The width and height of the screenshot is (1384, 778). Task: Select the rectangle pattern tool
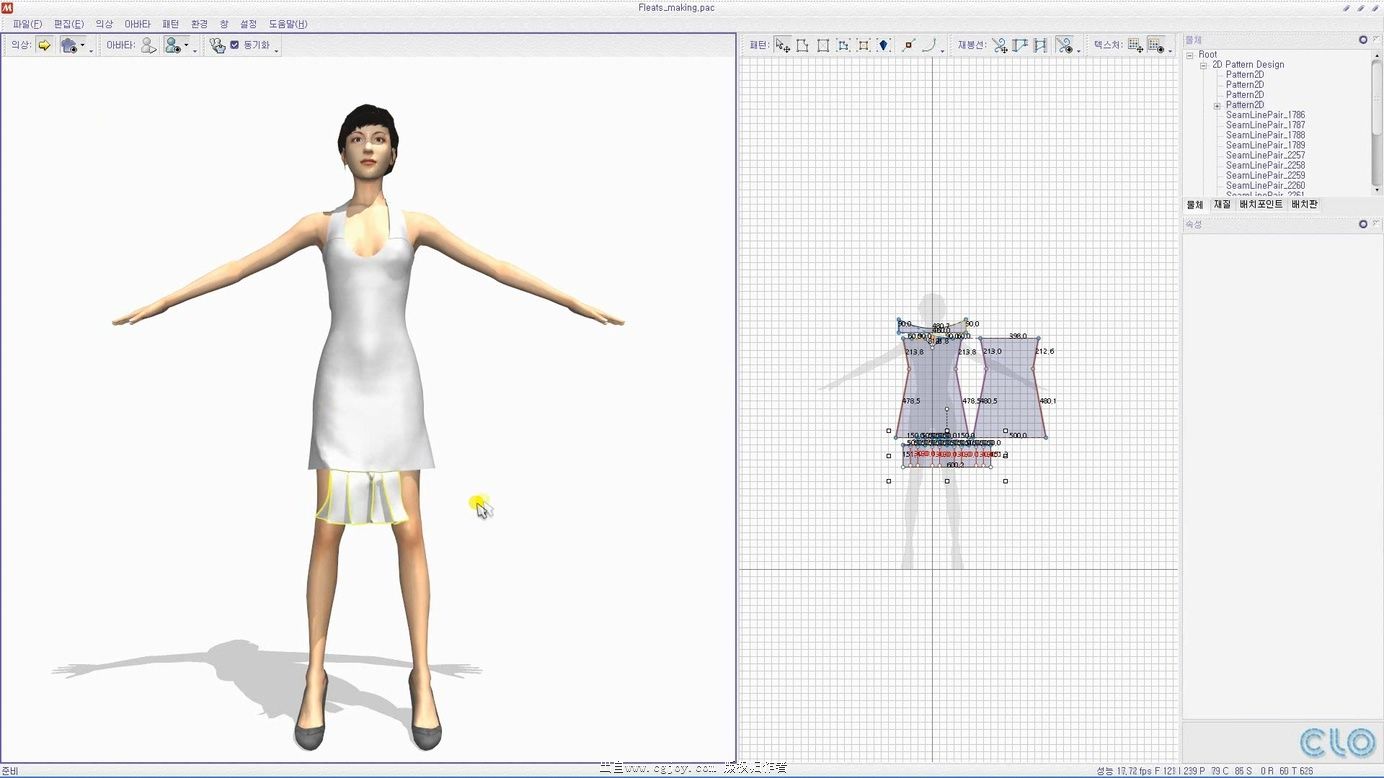[x=823, y=45]
